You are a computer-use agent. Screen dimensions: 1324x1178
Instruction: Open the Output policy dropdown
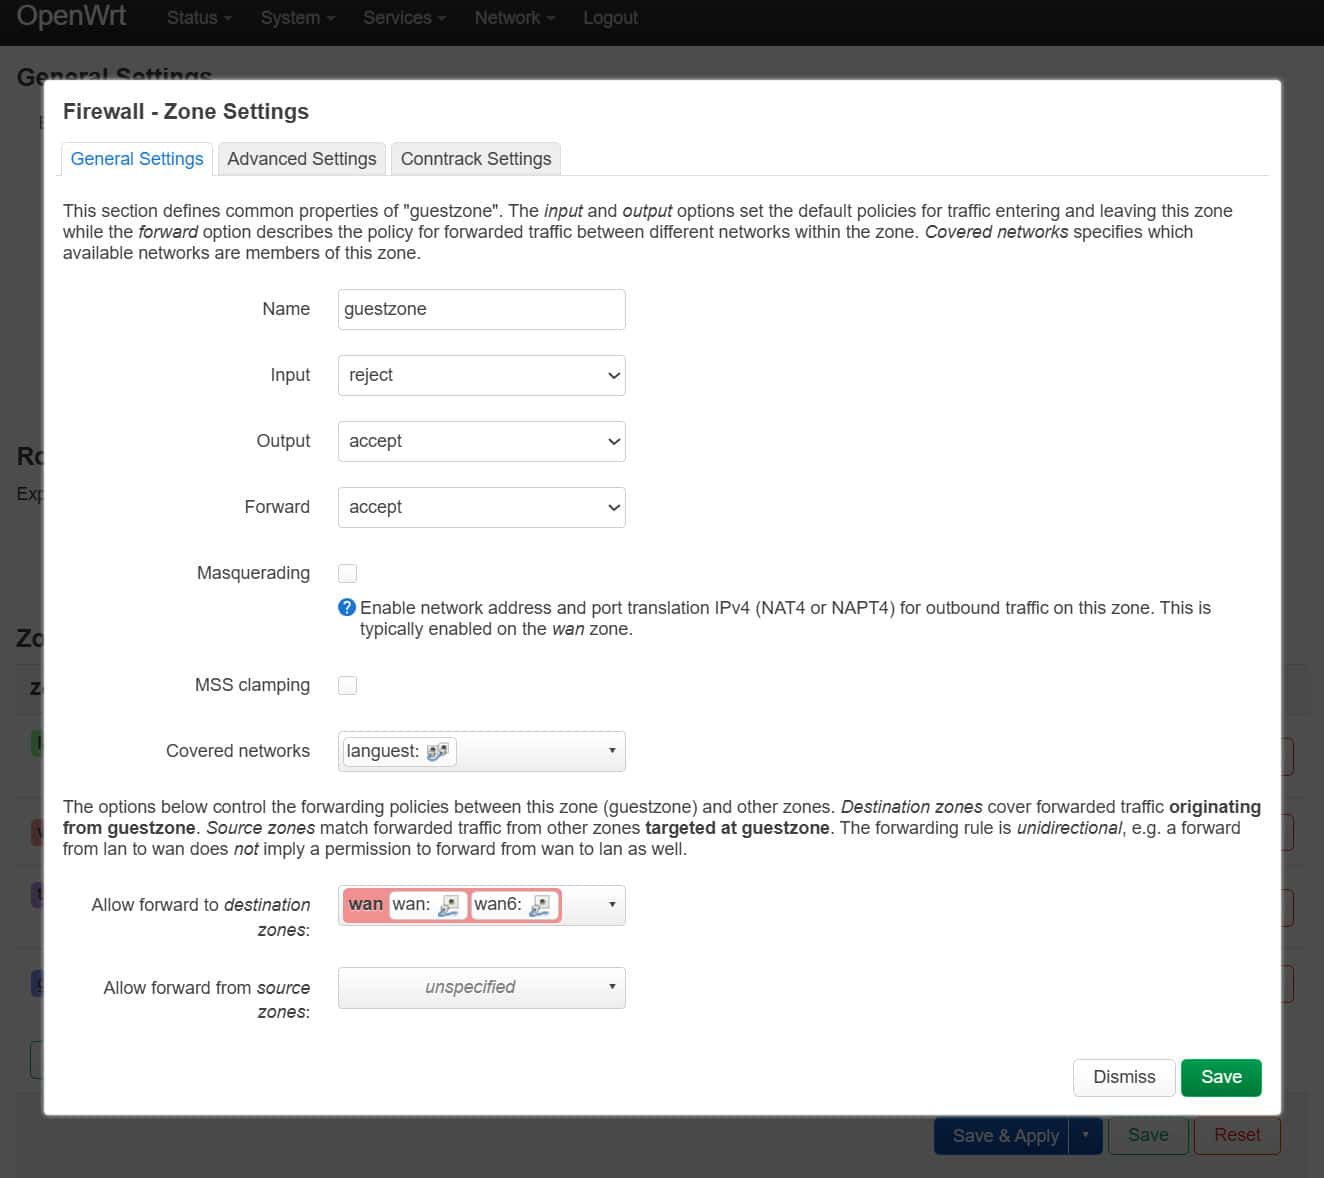pos(481,441)
